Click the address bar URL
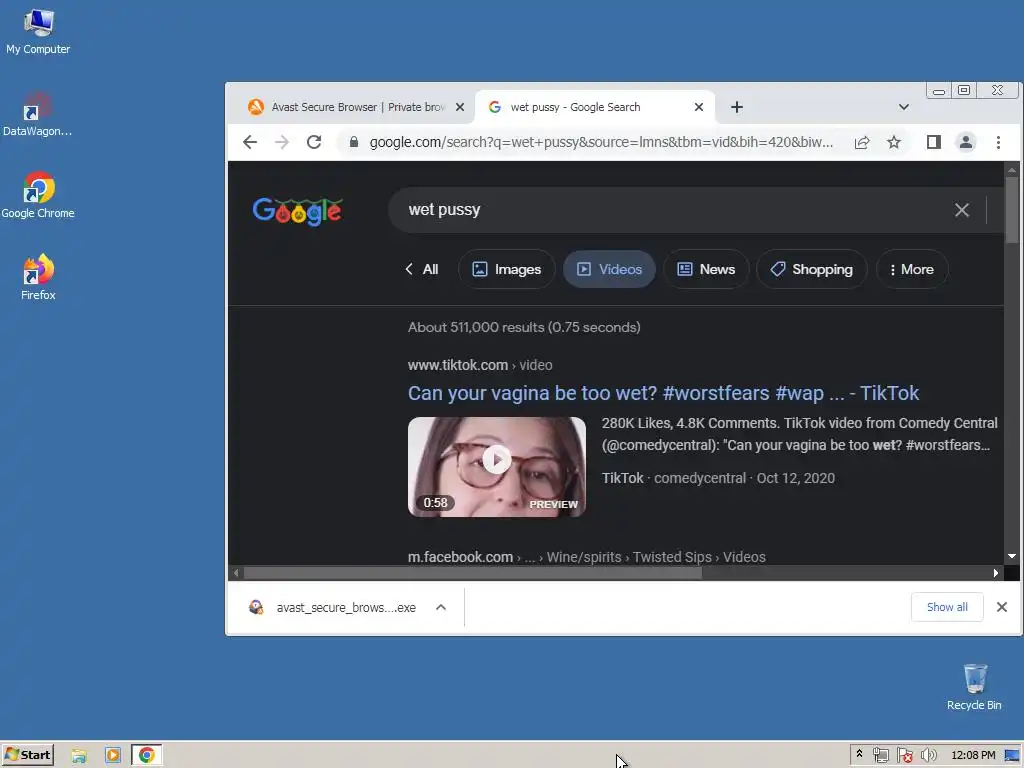 coord(601,142)
